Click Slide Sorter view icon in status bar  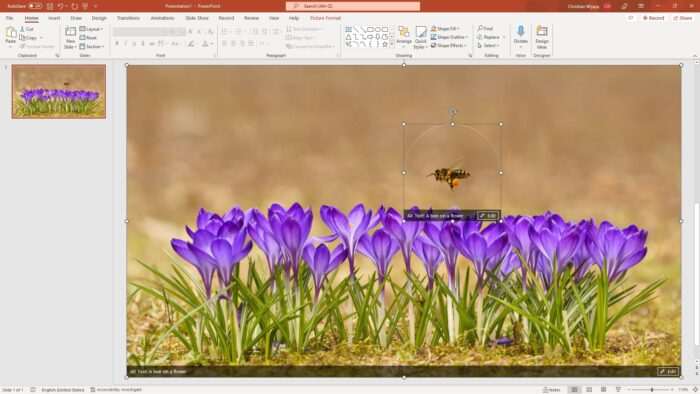tap(589, 390)
